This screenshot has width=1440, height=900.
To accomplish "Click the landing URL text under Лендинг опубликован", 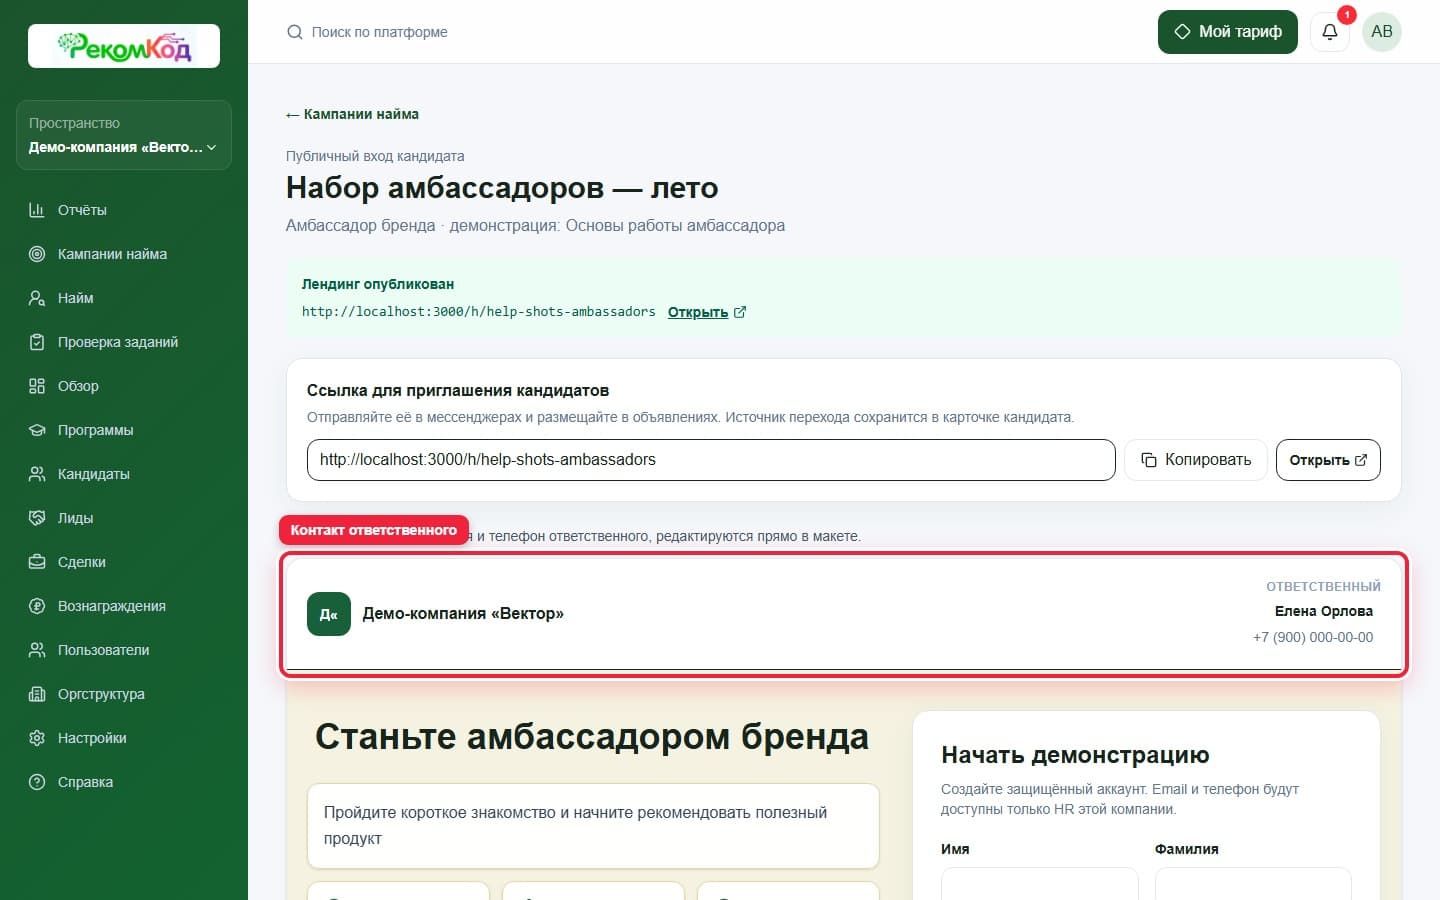I will click(479, 312).
